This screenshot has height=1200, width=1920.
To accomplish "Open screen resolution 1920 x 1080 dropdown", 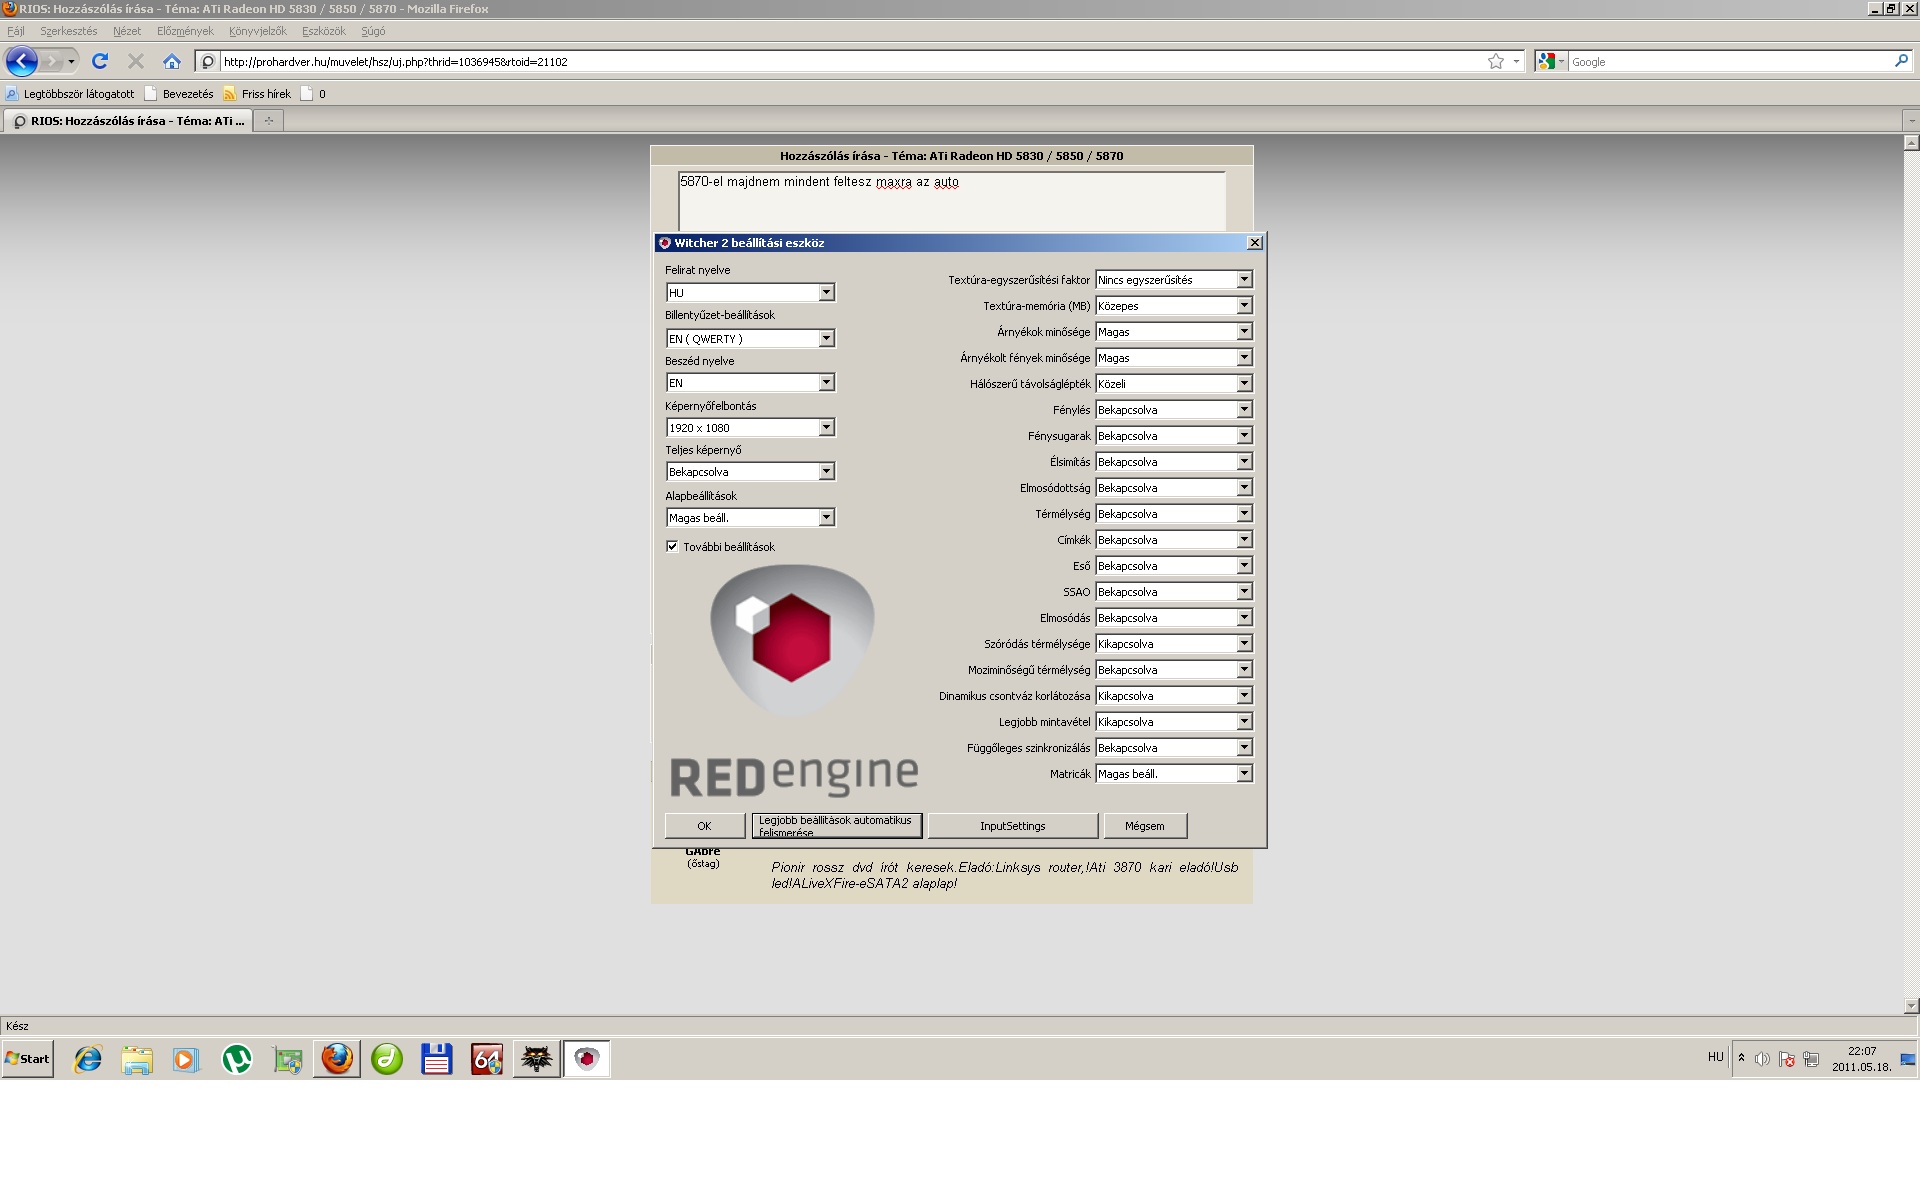I will point(750,428).
